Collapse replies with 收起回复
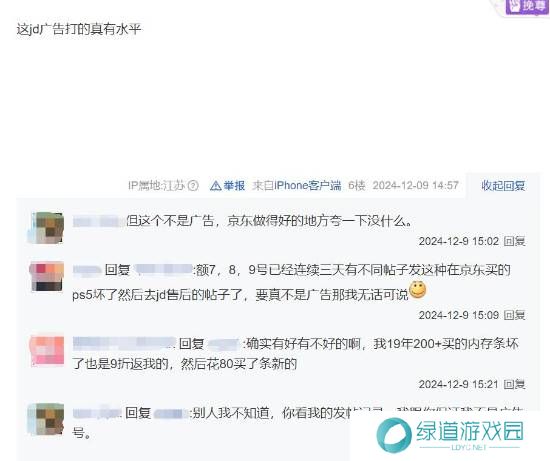 [503, 186]
